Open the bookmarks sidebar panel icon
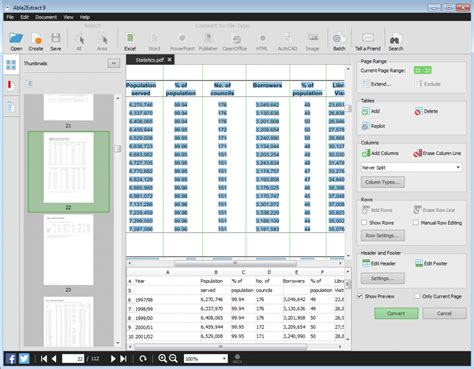The image size is (474, 369). (x=10, y=85)
